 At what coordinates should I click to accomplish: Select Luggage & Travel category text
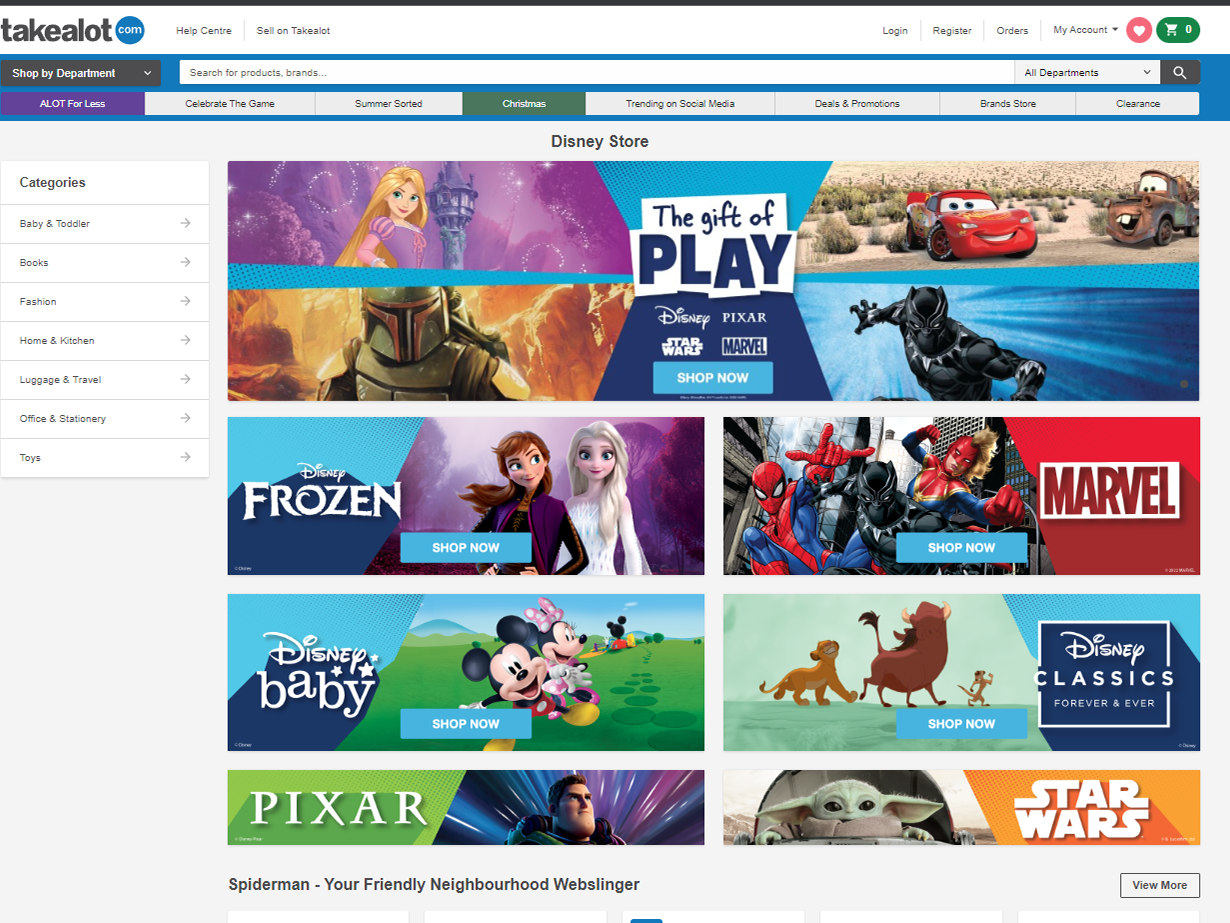[x=60, y=380]
